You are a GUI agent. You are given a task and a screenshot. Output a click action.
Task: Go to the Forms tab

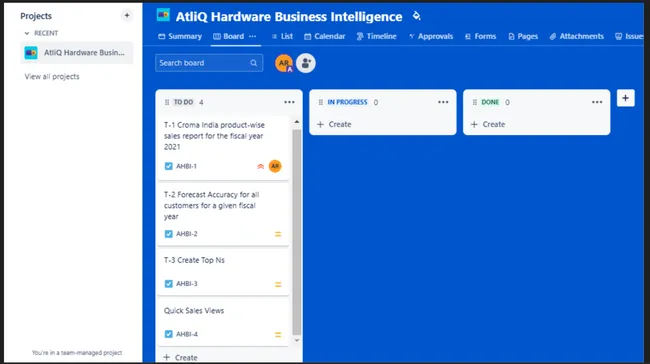[x=480, y=36]
